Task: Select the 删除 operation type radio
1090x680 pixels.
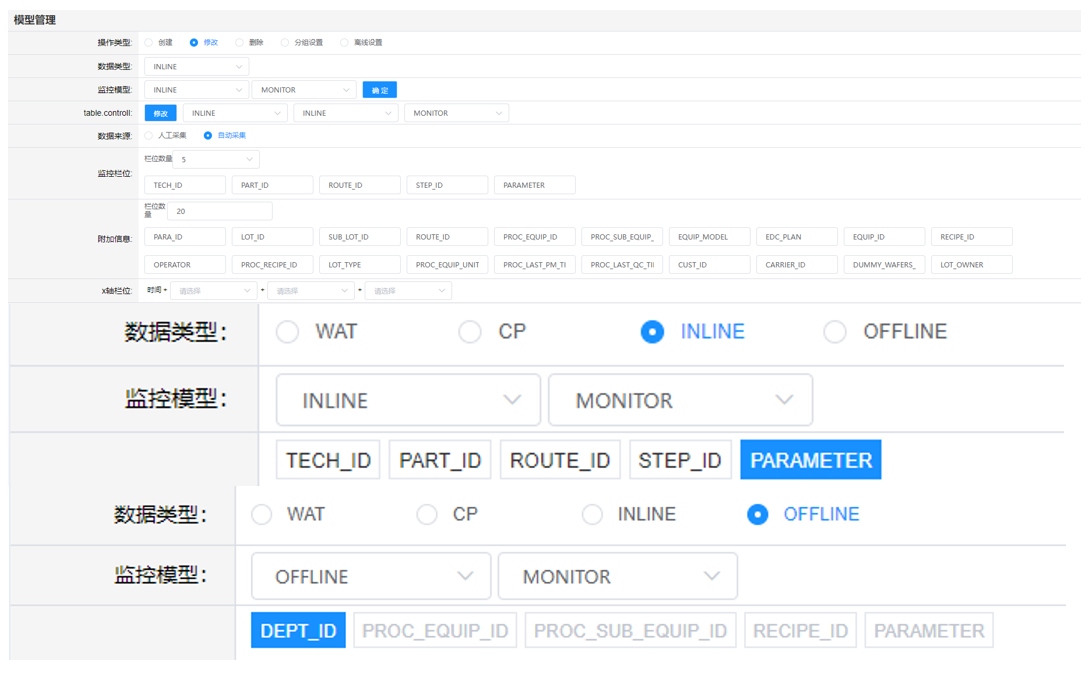Action: (x=240, y=43)
